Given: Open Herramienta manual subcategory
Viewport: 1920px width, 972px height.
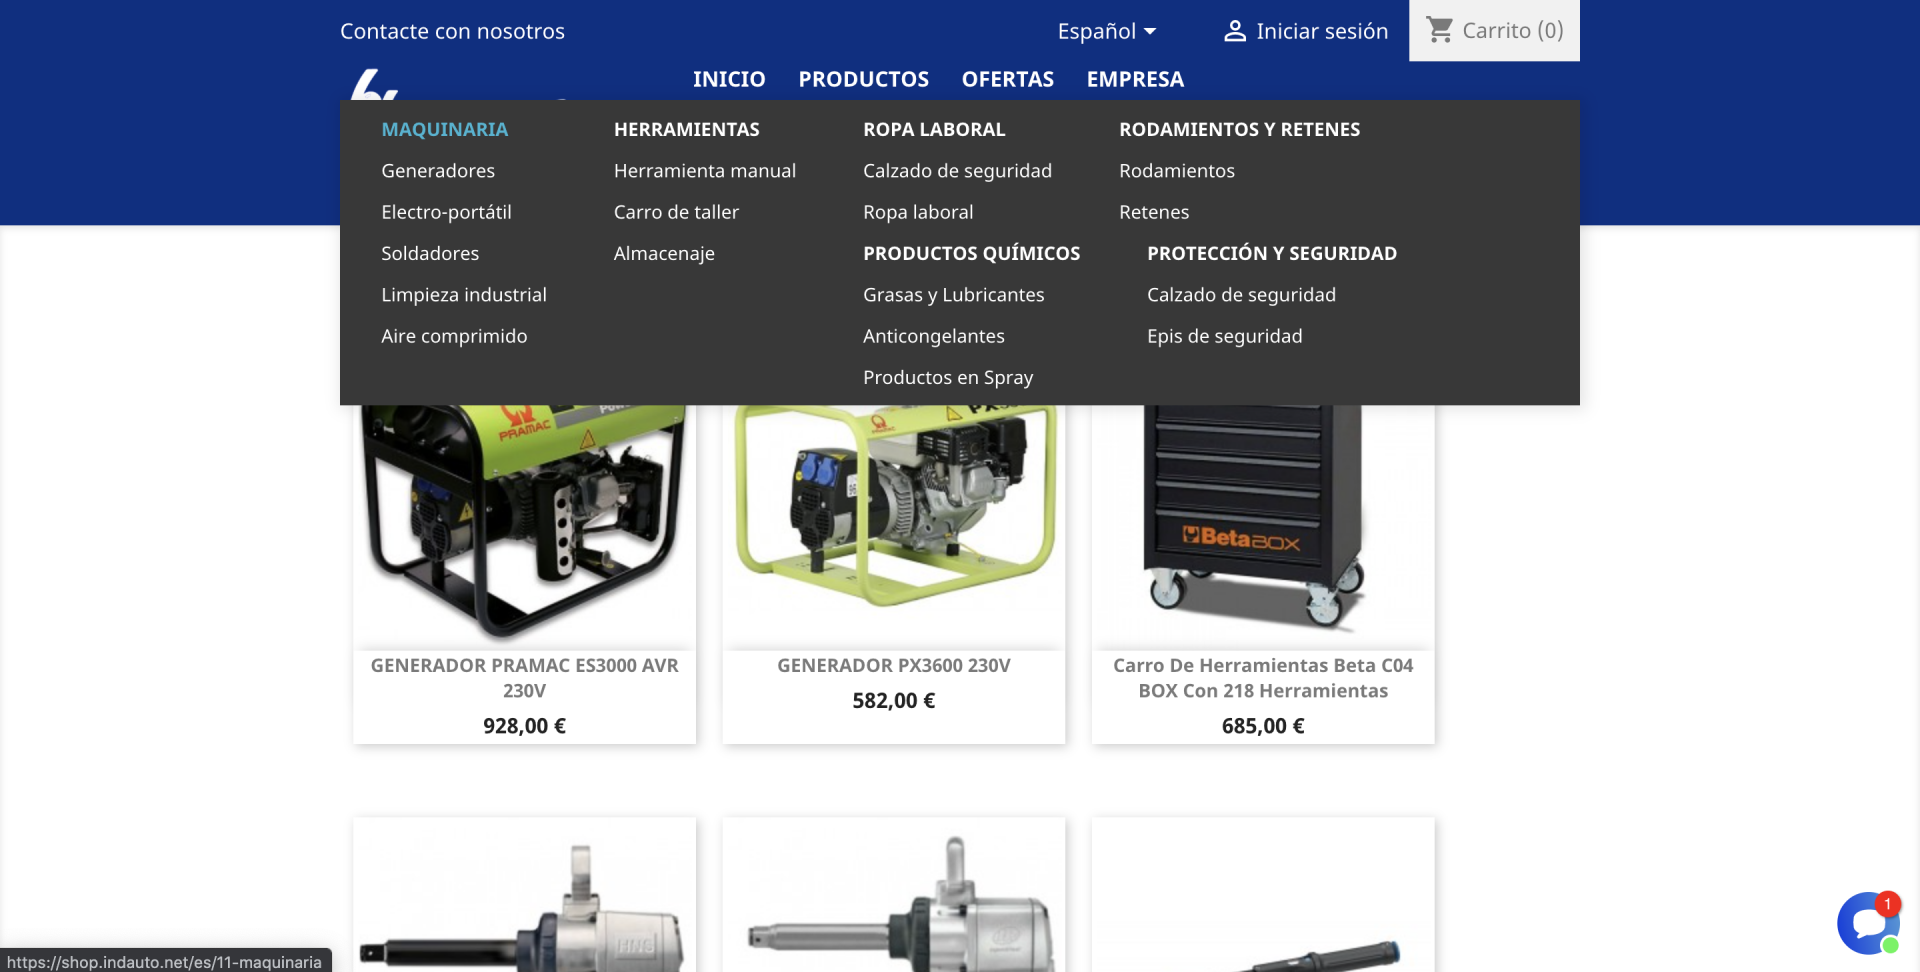Looking at the screenshot, I should 705,171.
